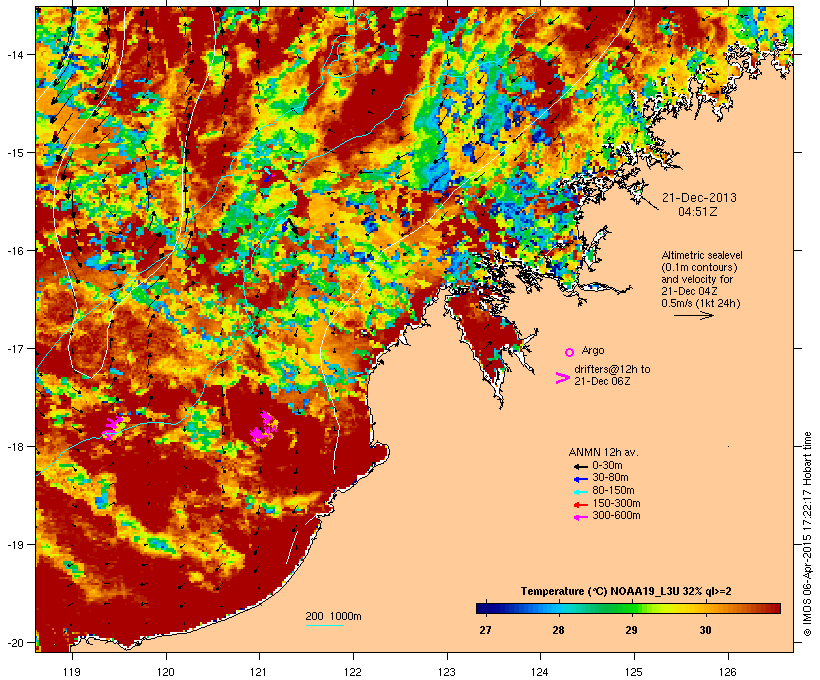Click the longitude 122 axis label
Viewport: 820px width, 680px height.
353,672
